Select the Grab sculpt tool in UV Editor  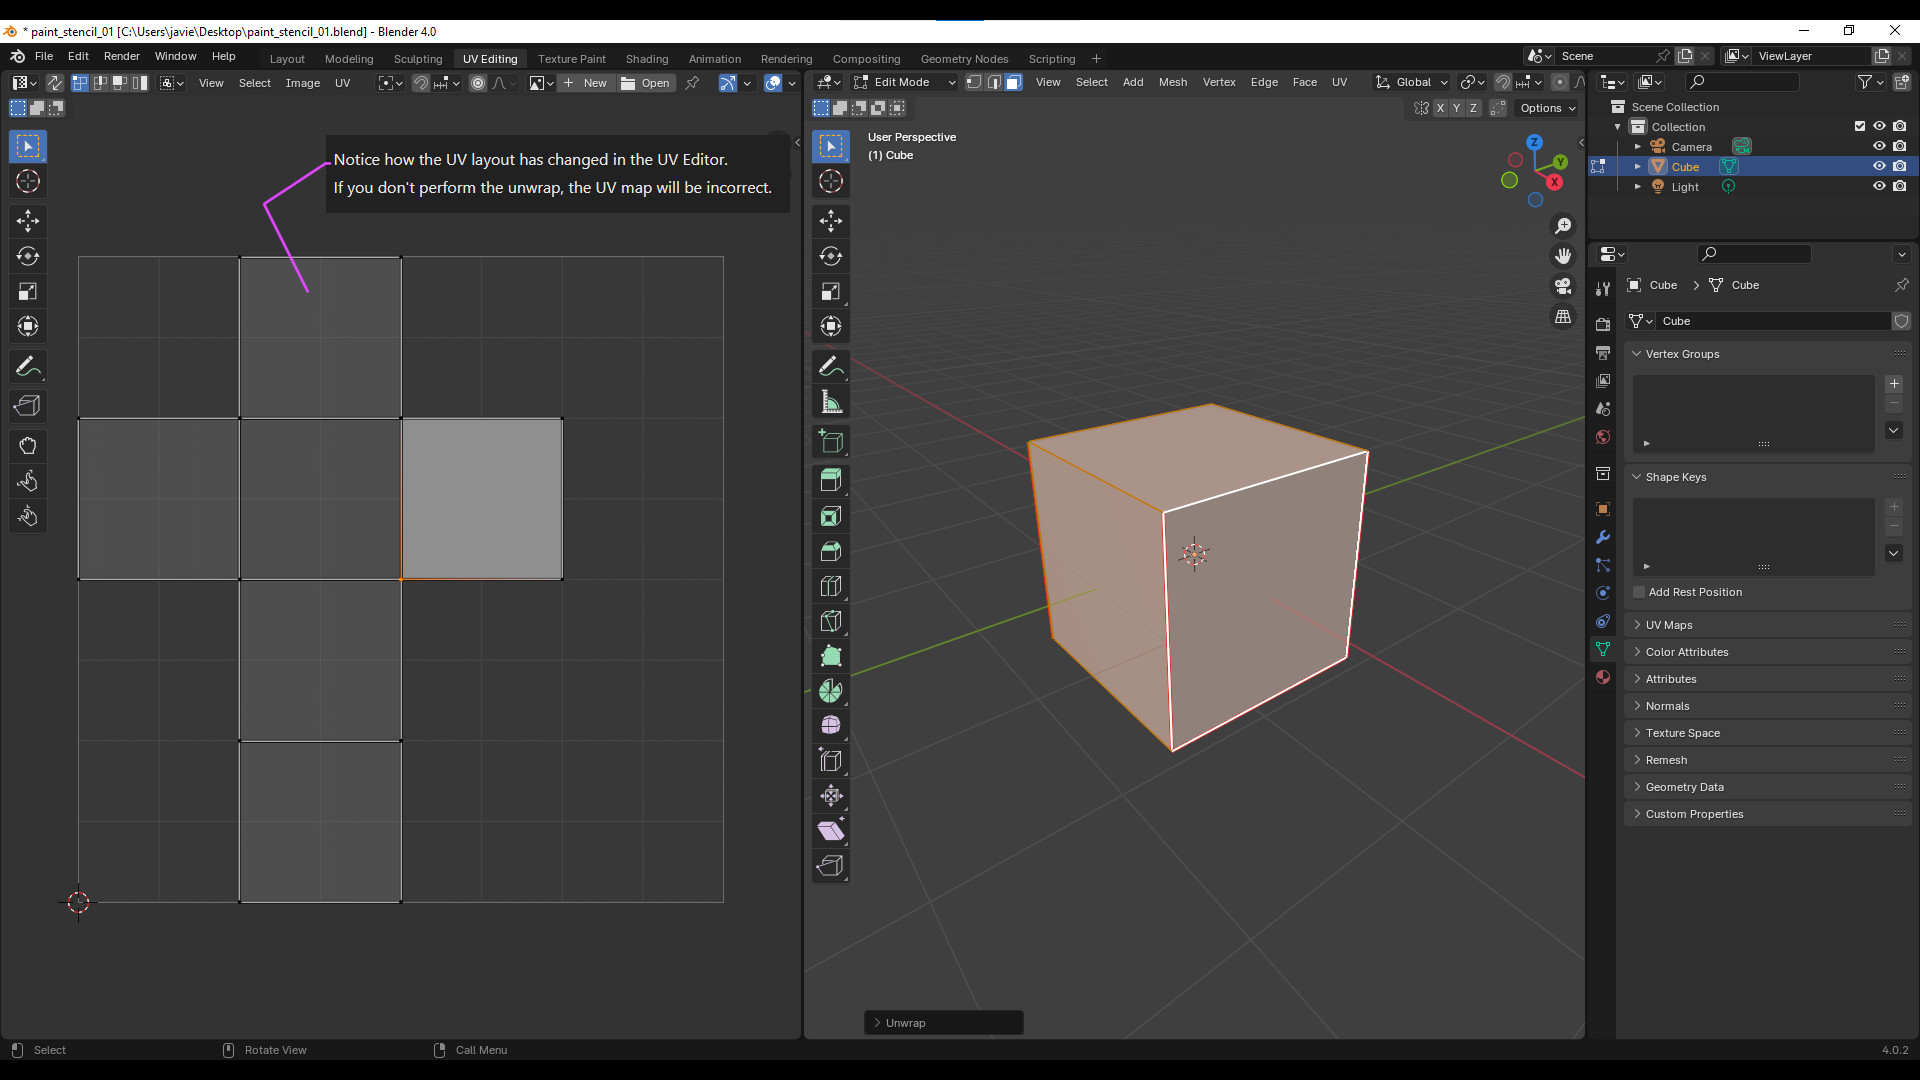point(28,446)
